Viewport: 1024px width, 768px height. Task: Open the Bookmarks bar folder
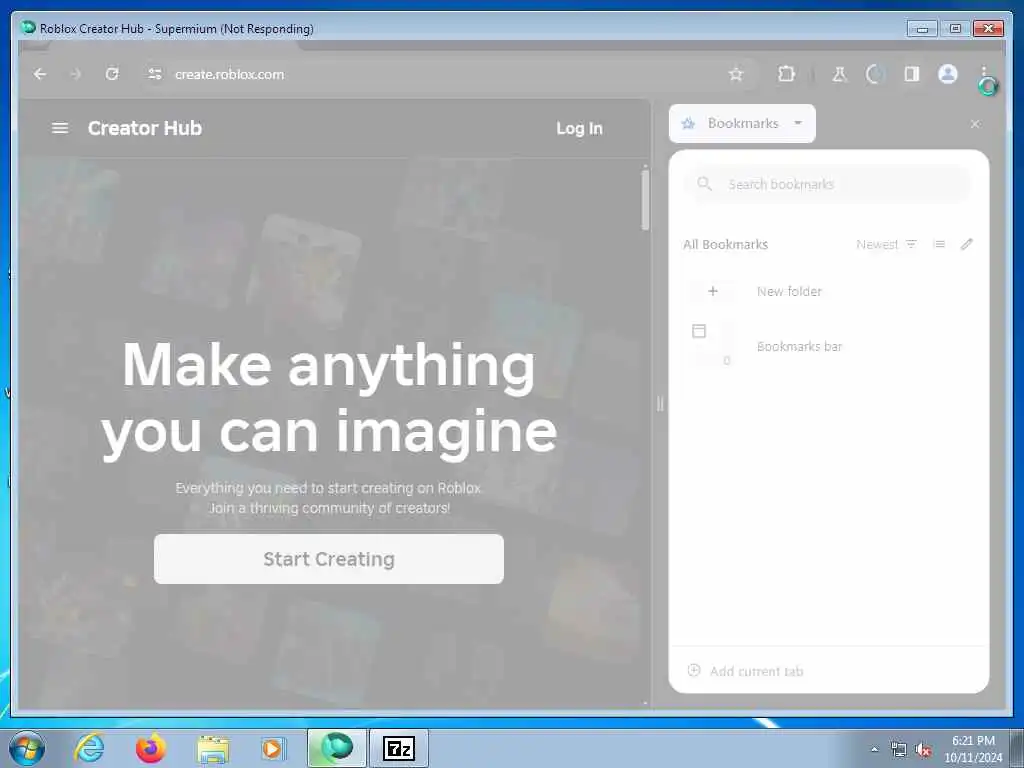[827, 346]
